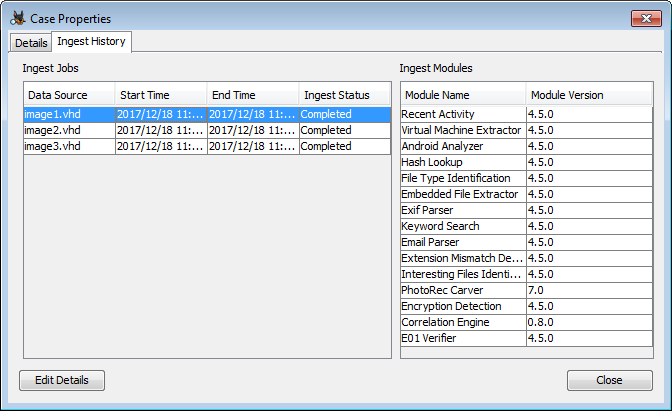This screenshot has height=411, width=672.
Task: Sort by End Time column header
Action: click(253, 95)
